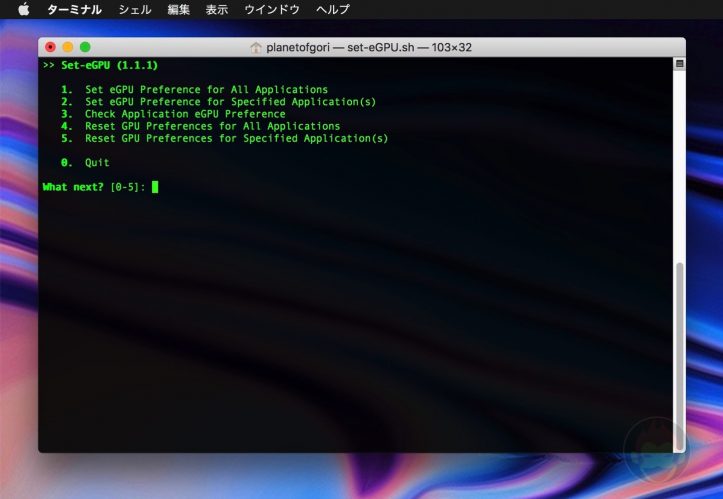
Task: Click the cursor after 'What next?' prompt
Action: click(155, 187)
